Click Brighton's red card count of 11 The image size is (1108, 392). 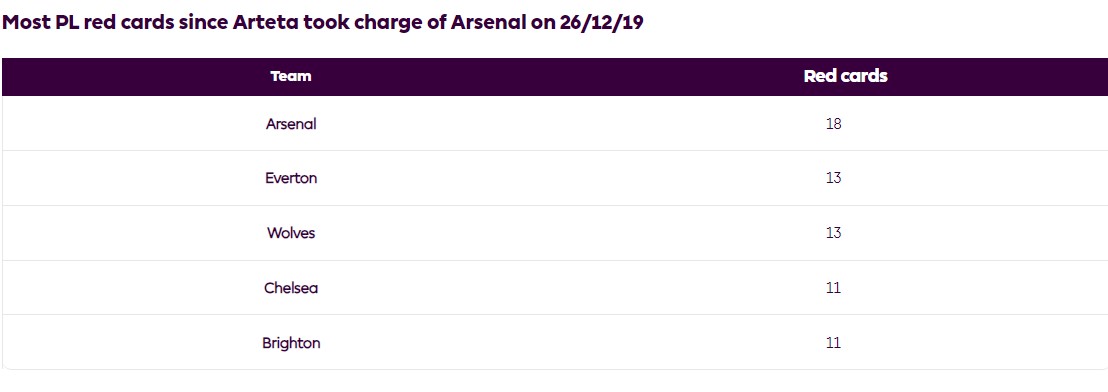[x=833, y=343]
